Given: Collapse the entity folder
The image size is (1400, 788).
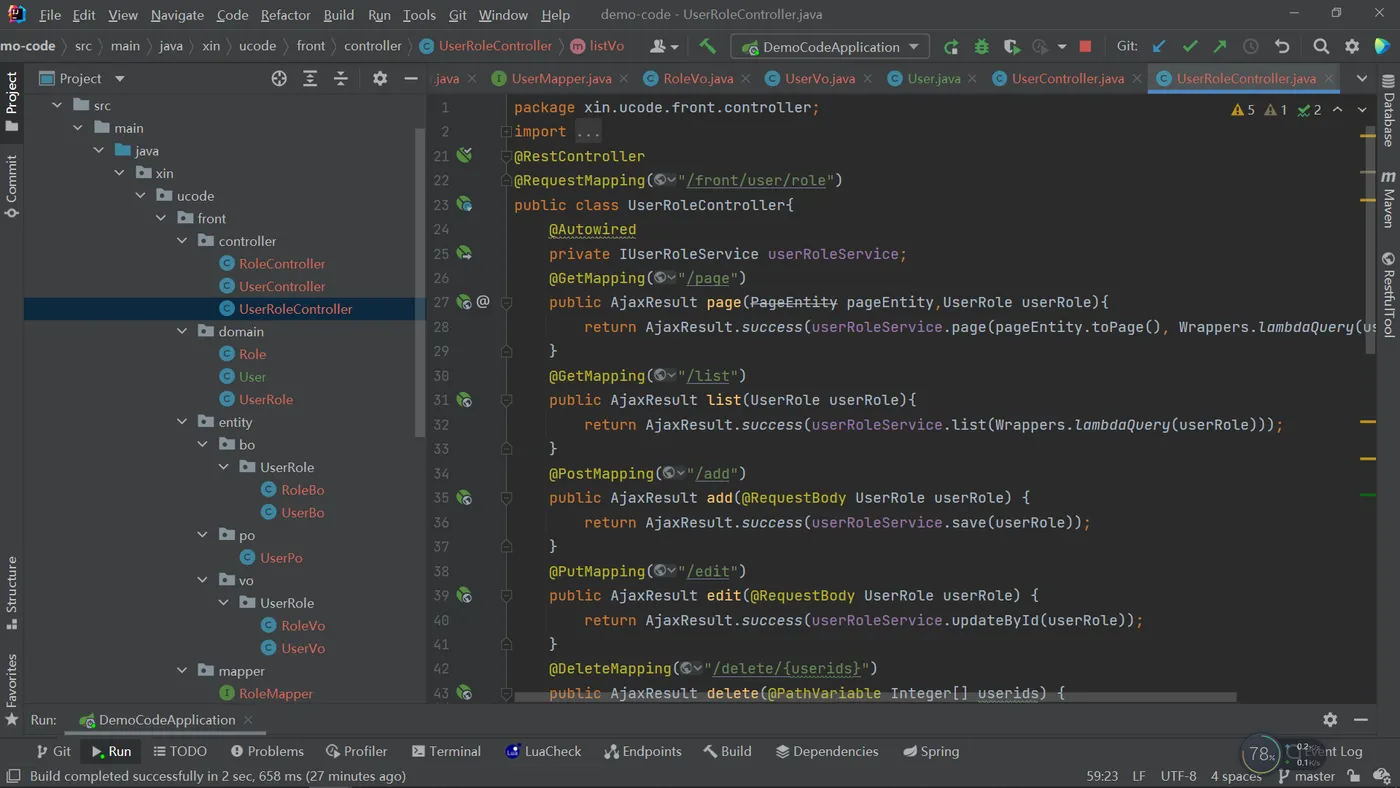Looking at the screenshot, I should (x=182, y=422).
